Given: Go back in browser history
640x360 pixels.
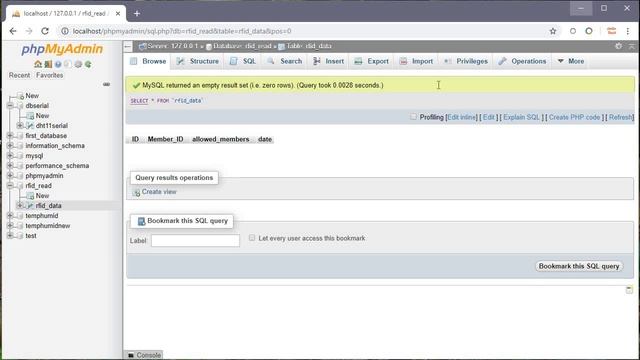Looking at the screenshot, I should (13, 31).
